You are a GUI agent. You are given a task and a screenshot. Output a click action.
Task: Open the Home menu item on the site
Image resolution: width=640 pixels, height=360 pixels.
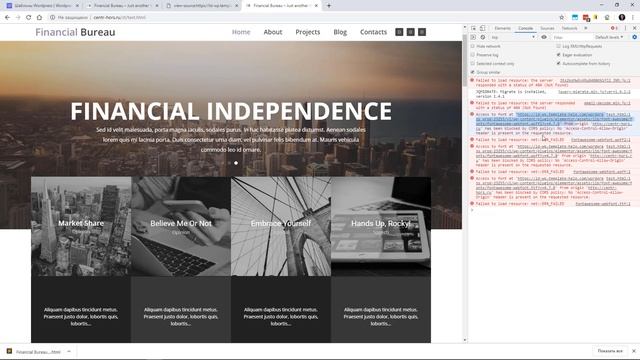pyautogui.click(x=241, y=32)
